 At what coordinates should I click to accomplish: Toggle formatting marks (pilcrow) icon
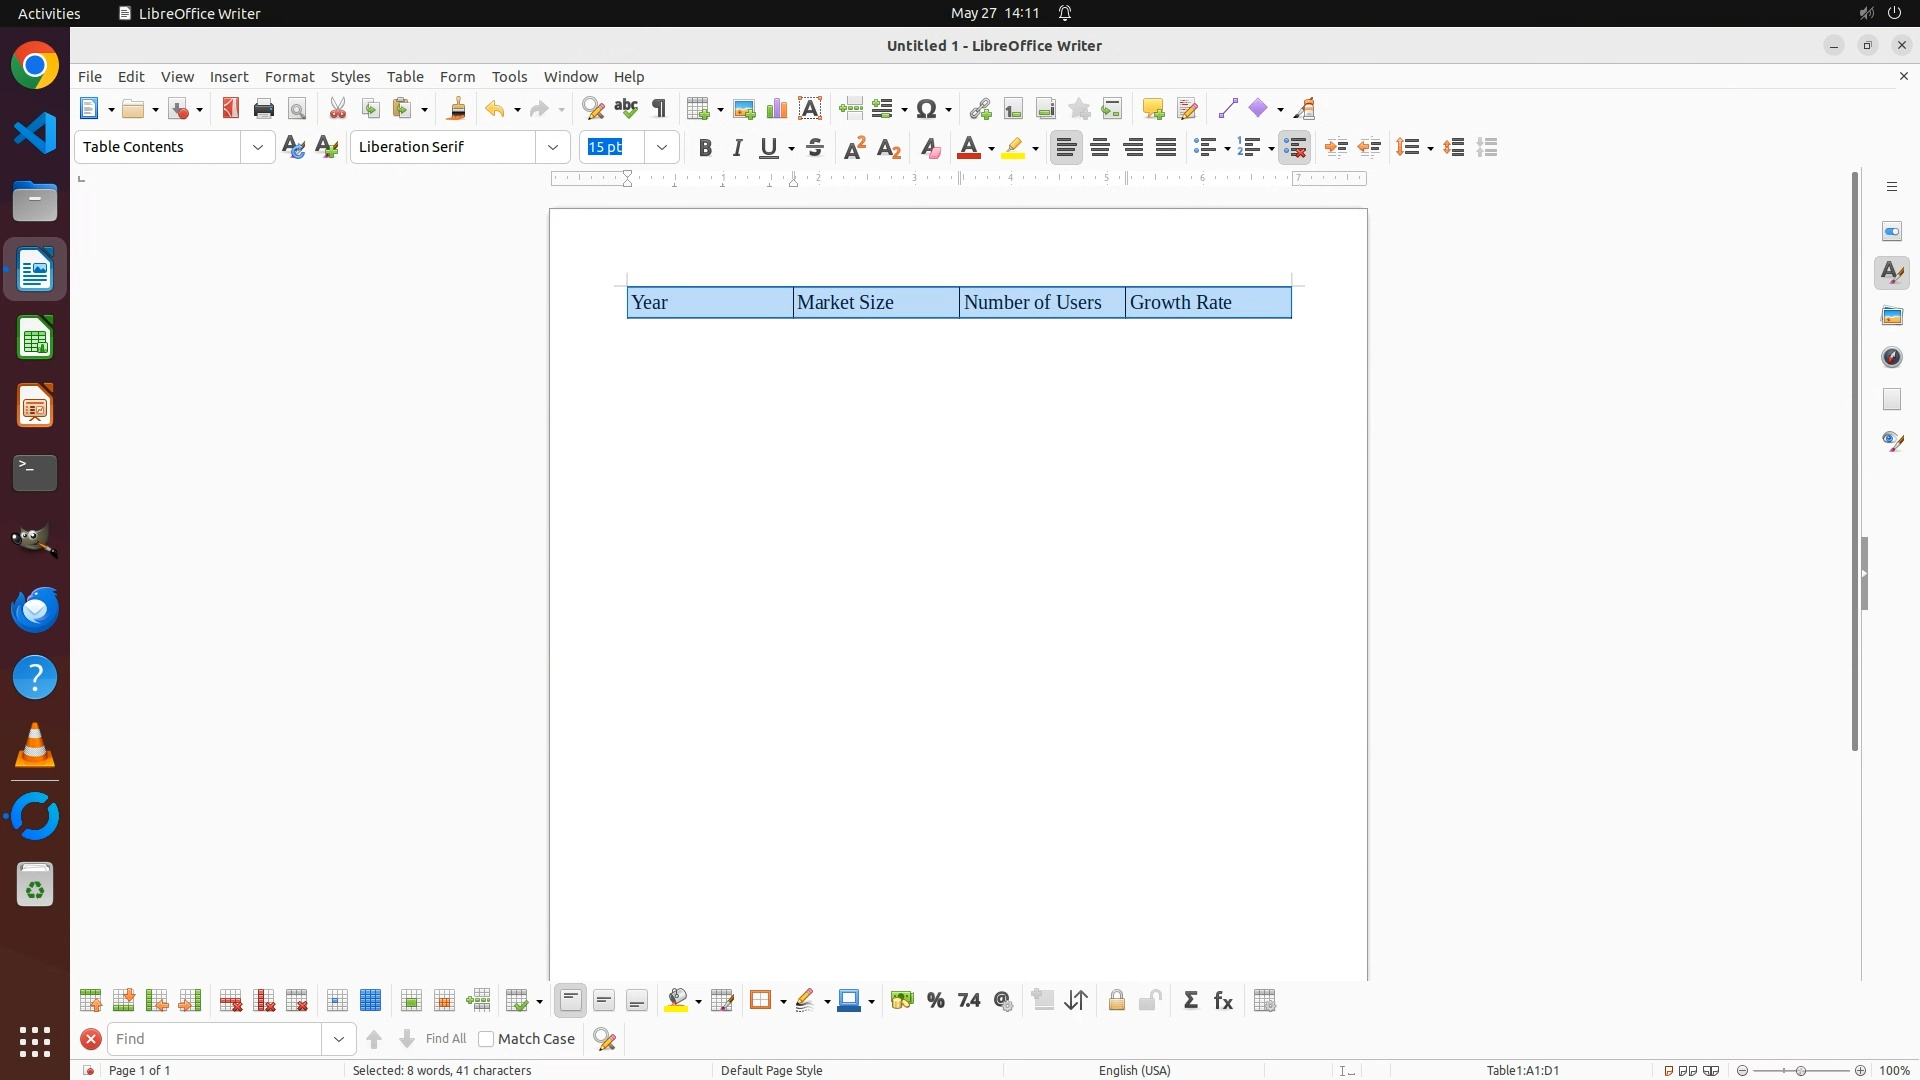click(659, 108)
